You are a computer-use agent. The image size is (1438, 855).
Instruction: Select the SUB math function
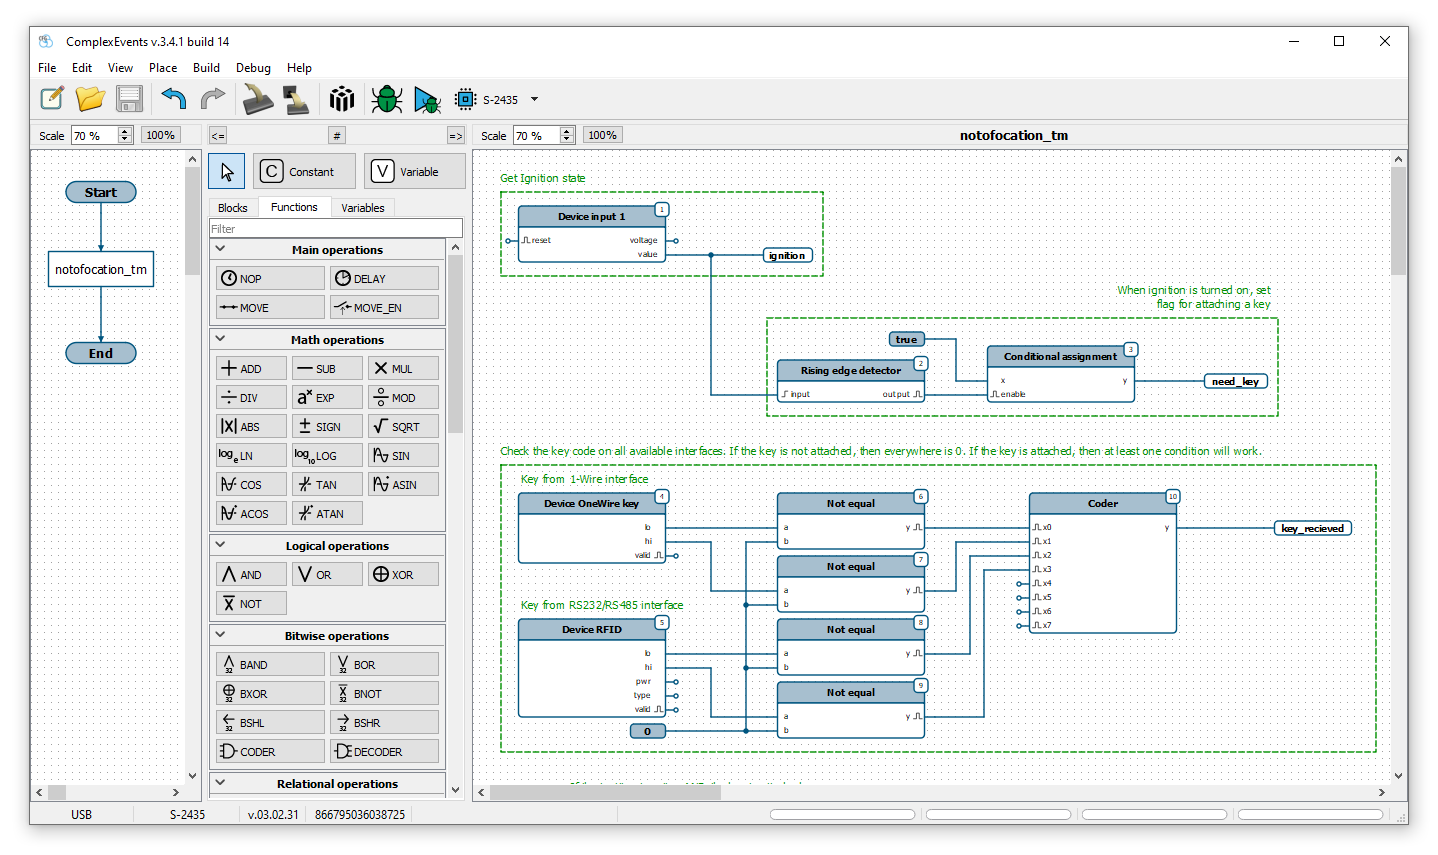click(327, 368)
